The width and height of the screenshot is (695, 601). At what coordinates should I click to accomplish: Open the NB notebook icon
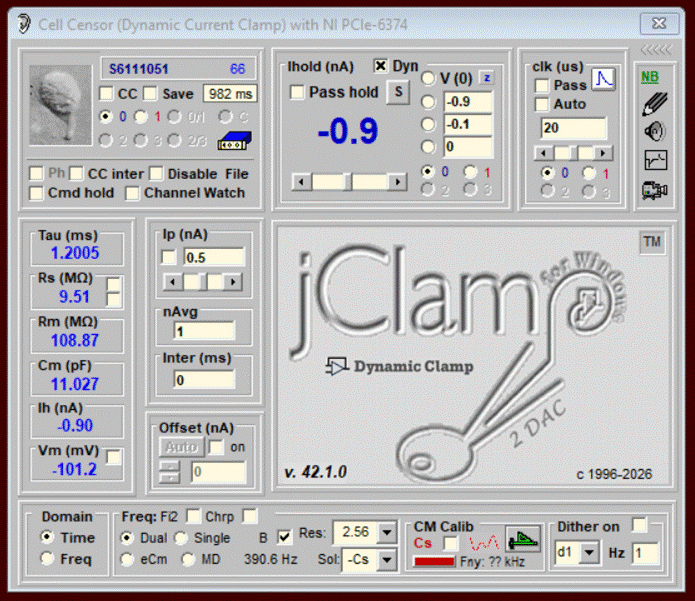tap(650, 77)
